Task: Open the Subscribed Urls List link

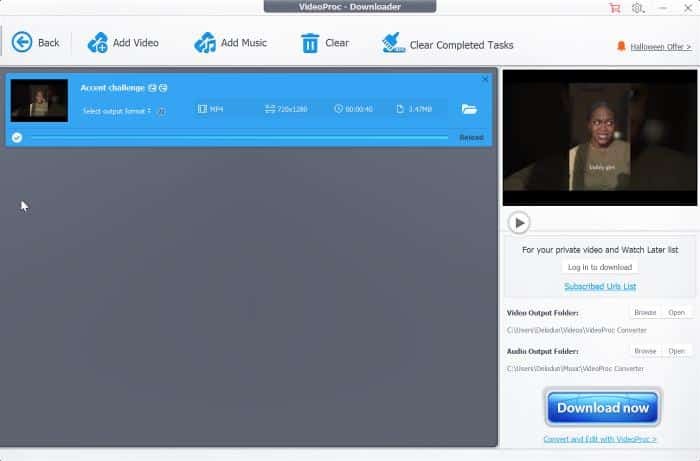Action: tap(600, 287)
